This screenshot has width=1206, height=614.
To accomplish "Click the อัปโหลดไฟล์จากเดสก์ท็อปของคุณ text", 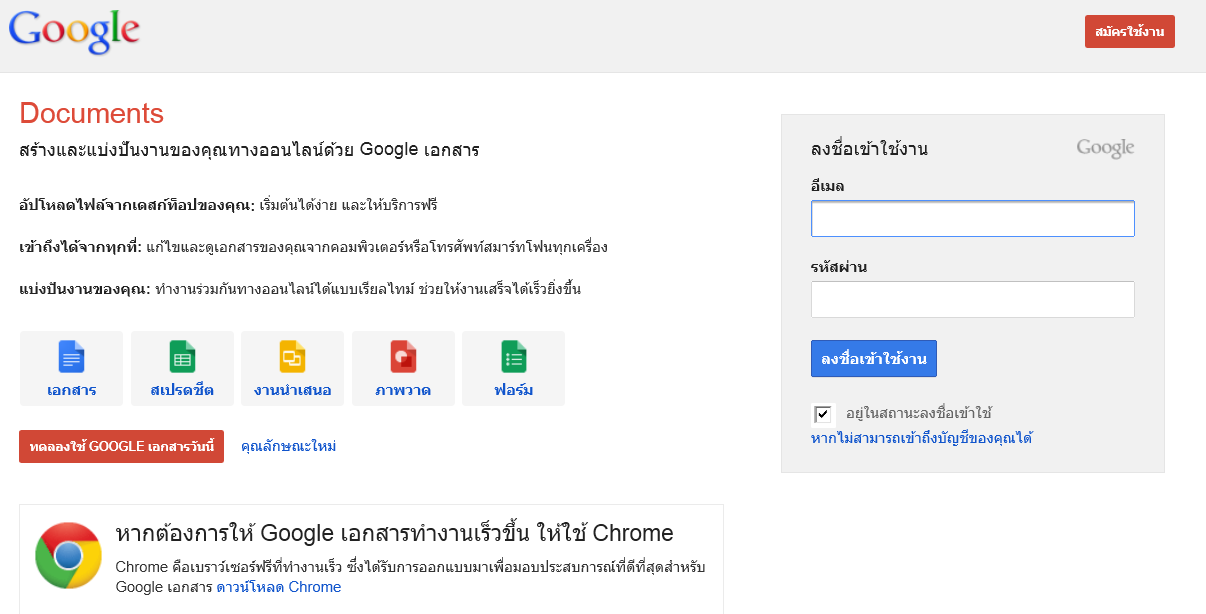I will [137, 205].
